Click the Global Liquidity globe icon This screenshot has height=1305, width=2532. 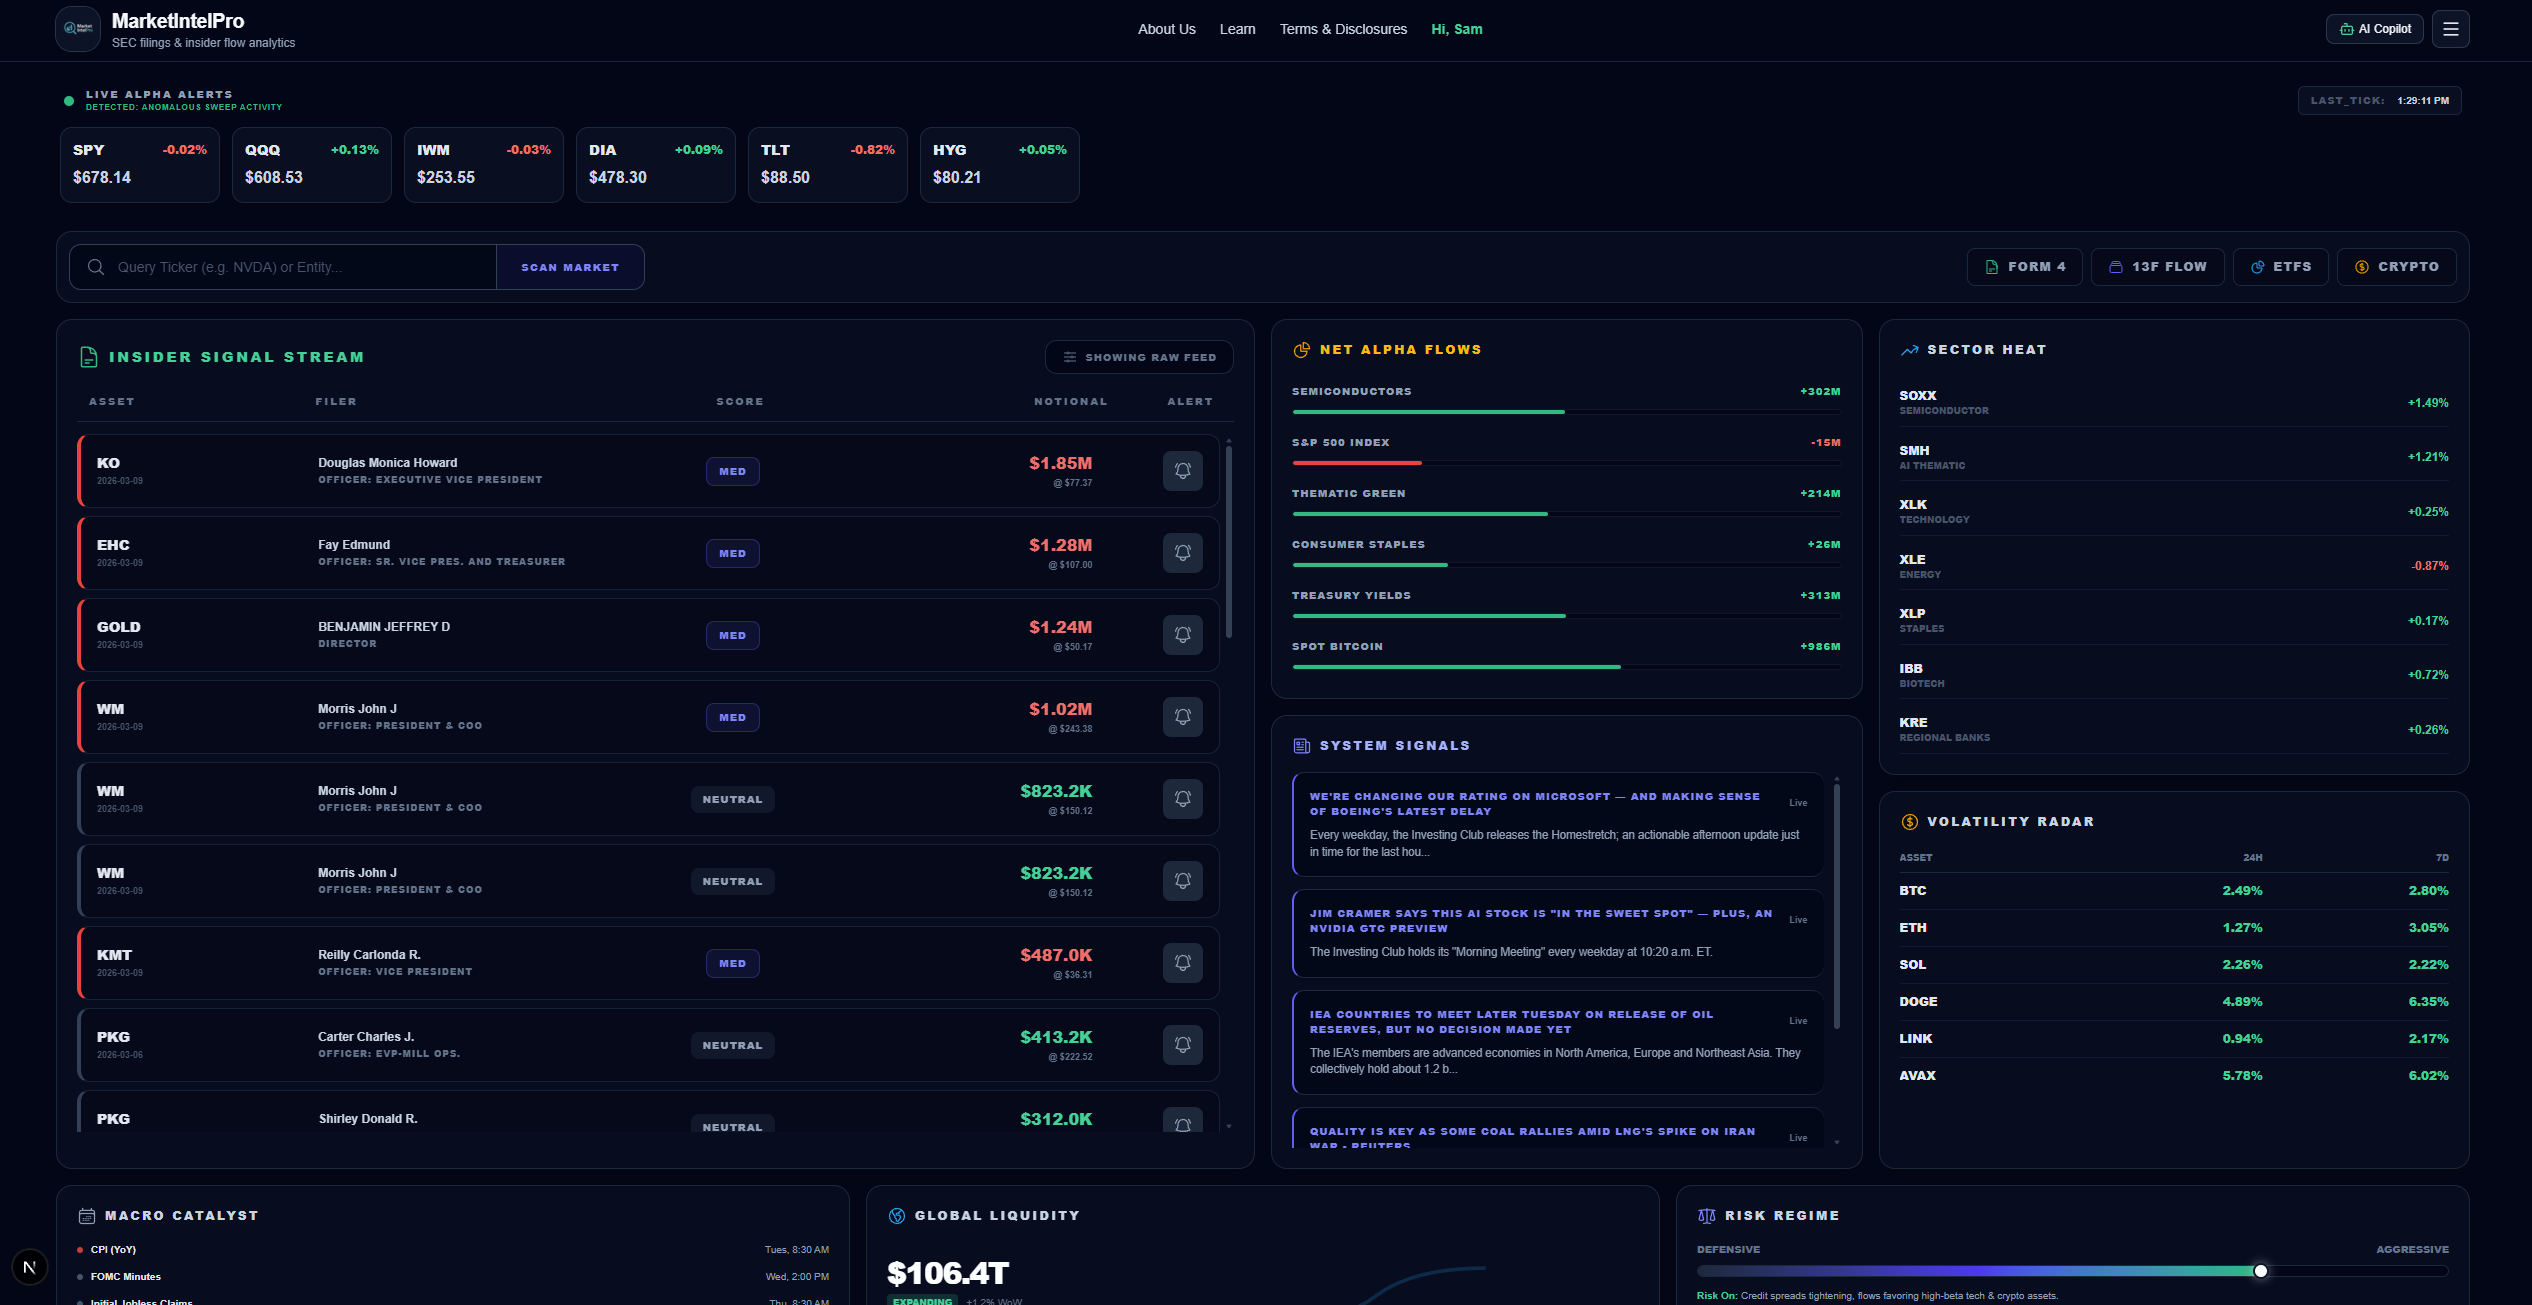point(895,1215)
